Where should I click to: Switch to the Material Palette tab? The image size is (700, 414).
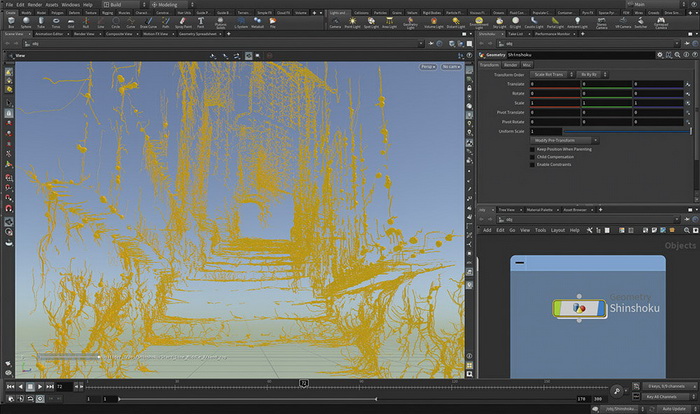point(539,209)
